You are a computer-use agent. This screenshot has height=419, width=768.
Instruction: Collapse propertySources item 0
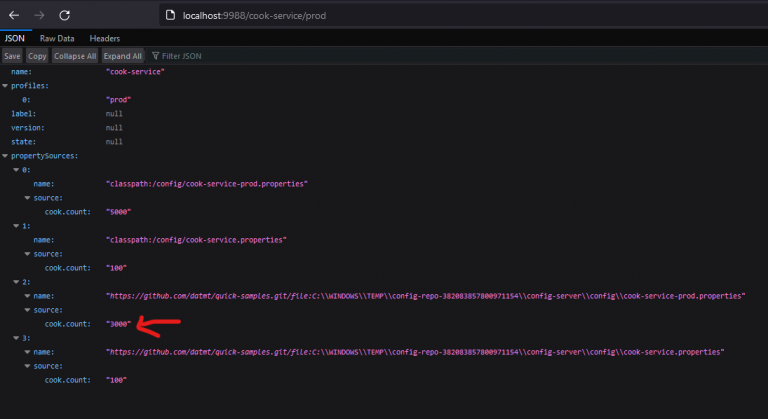(16, 170)
